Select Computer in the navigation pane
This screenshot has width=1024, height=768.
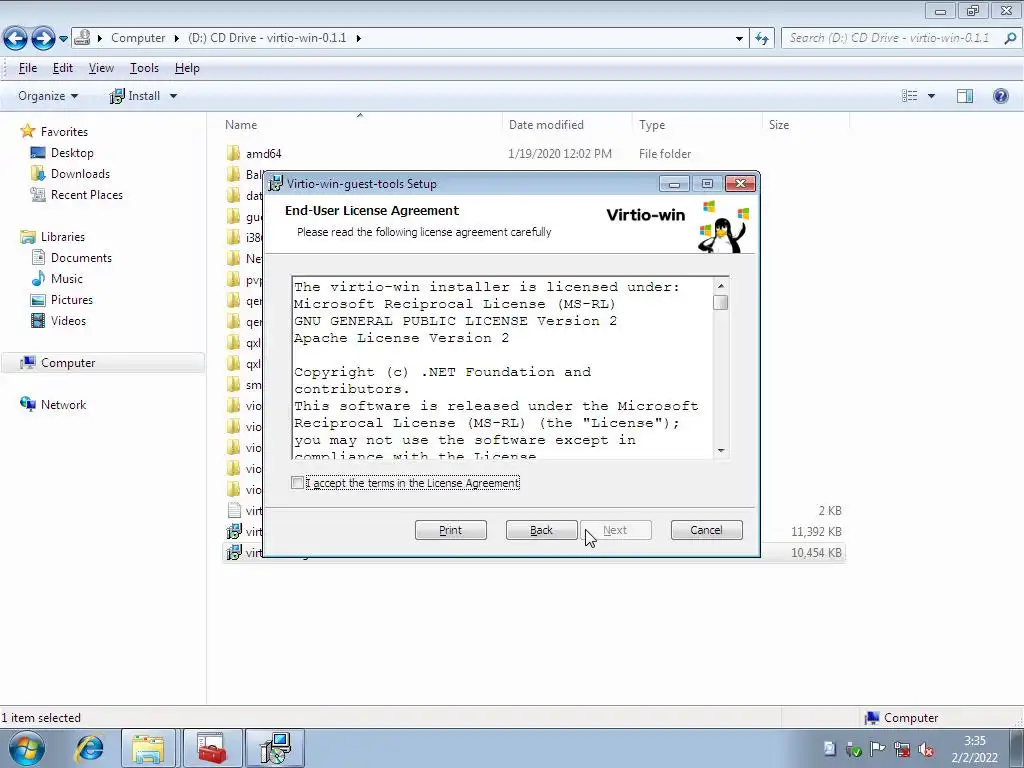(68, 362)
